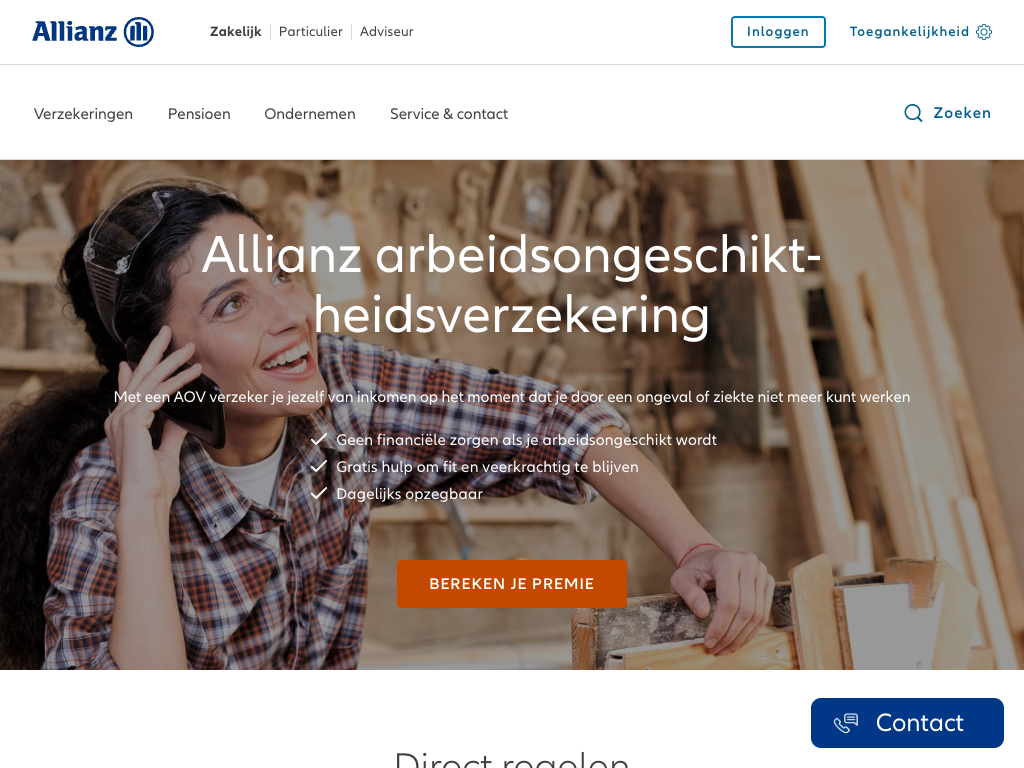Viewport: 1024px width, 768px height.
Task: Open the floating Contact button
Action: click(907, 723)
